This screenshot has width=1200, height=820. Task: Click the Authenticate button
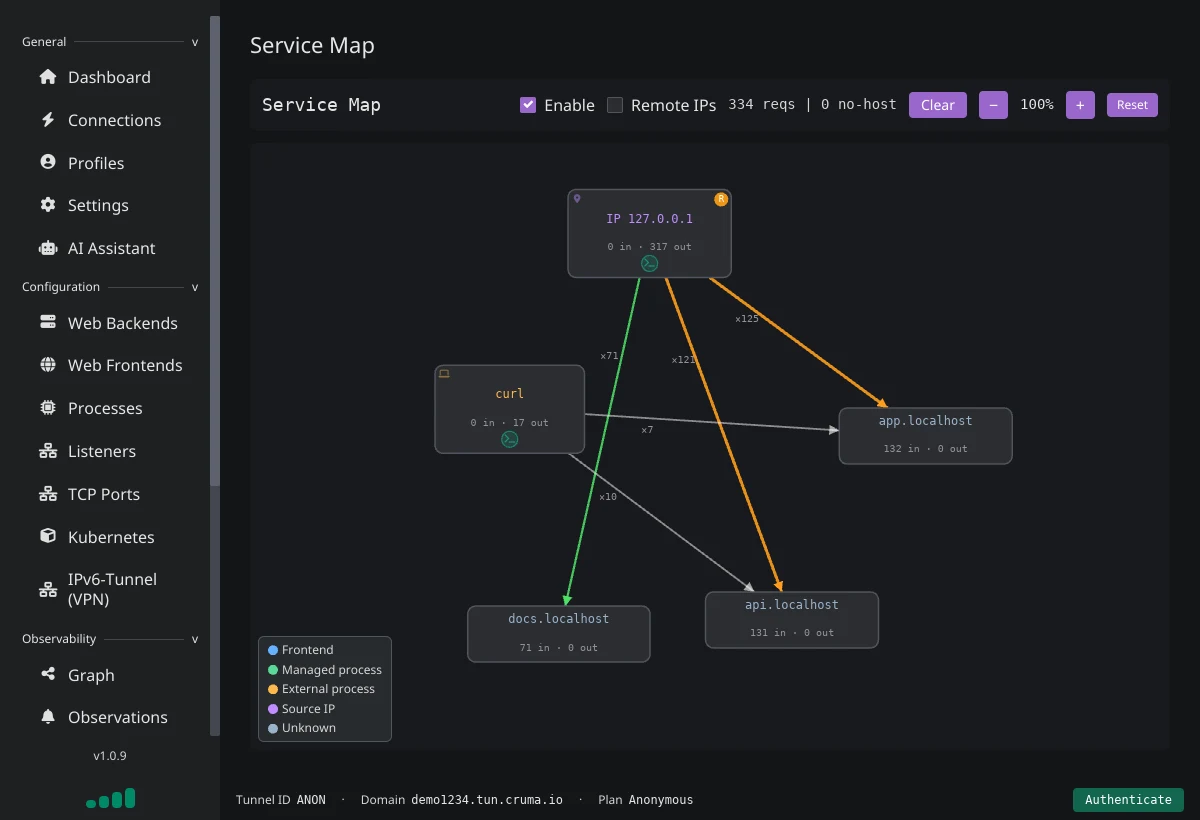pyautogui.click(x=1128, y=799)
